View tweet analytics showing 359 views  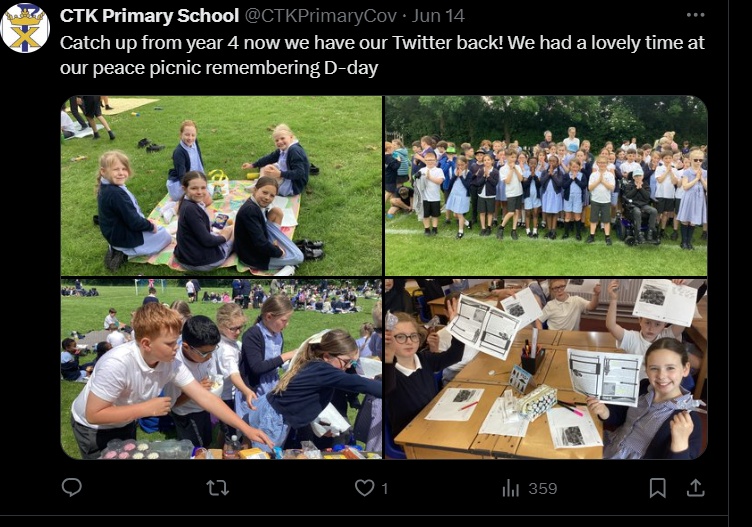(x=529, y=489)
